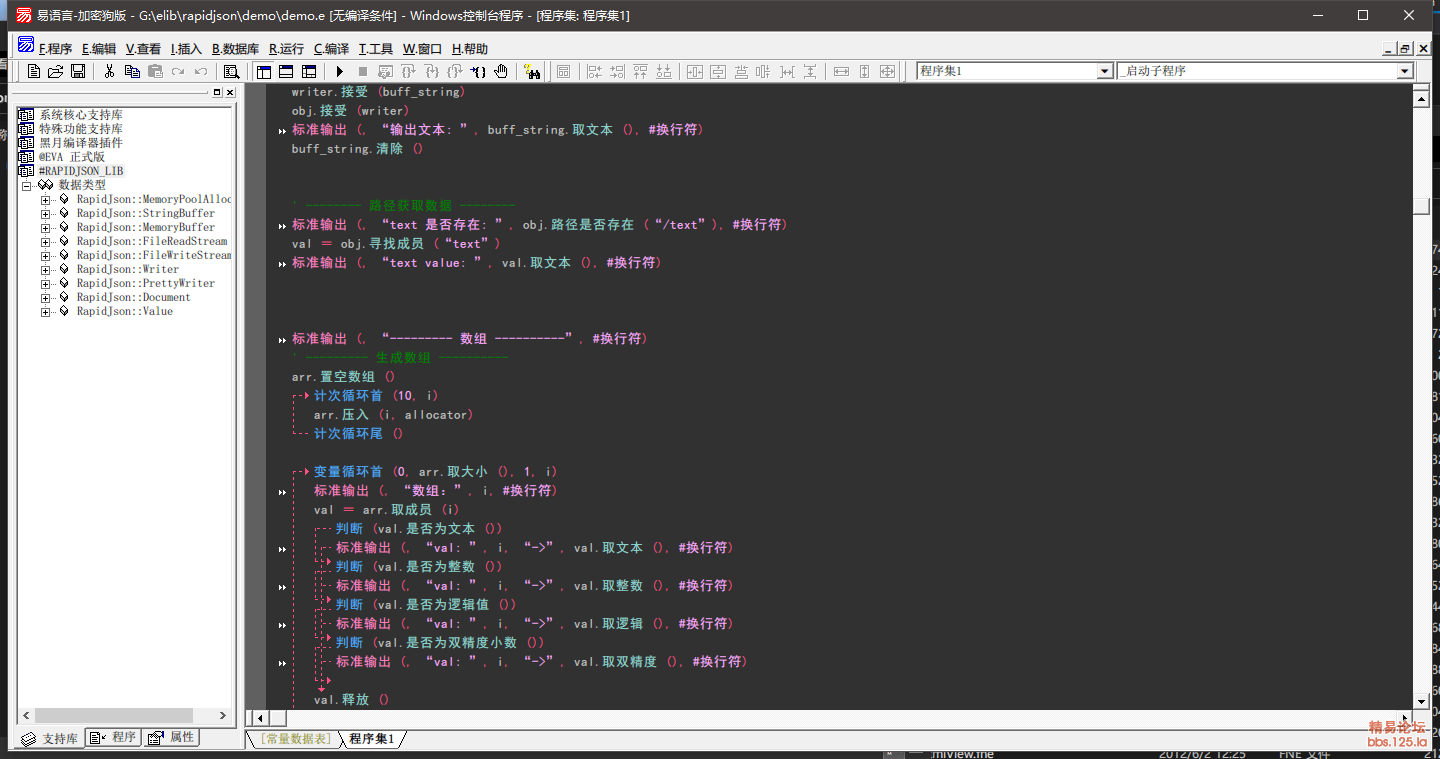The height and width of the screenshot is (759, 1440).
Task: Expand RapidJson::Document node
Action: 46,297
